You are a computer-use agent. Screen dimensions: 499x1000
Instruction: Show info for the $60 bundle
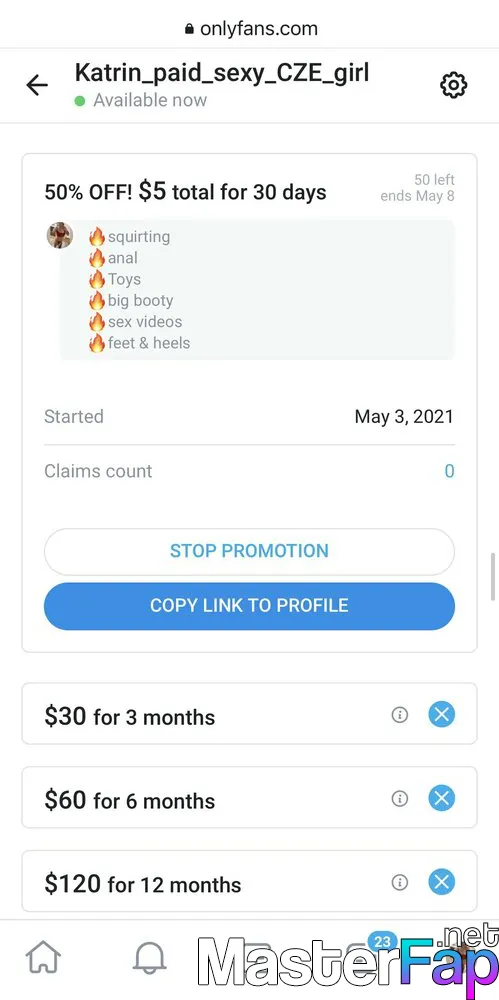coord(399,798)
